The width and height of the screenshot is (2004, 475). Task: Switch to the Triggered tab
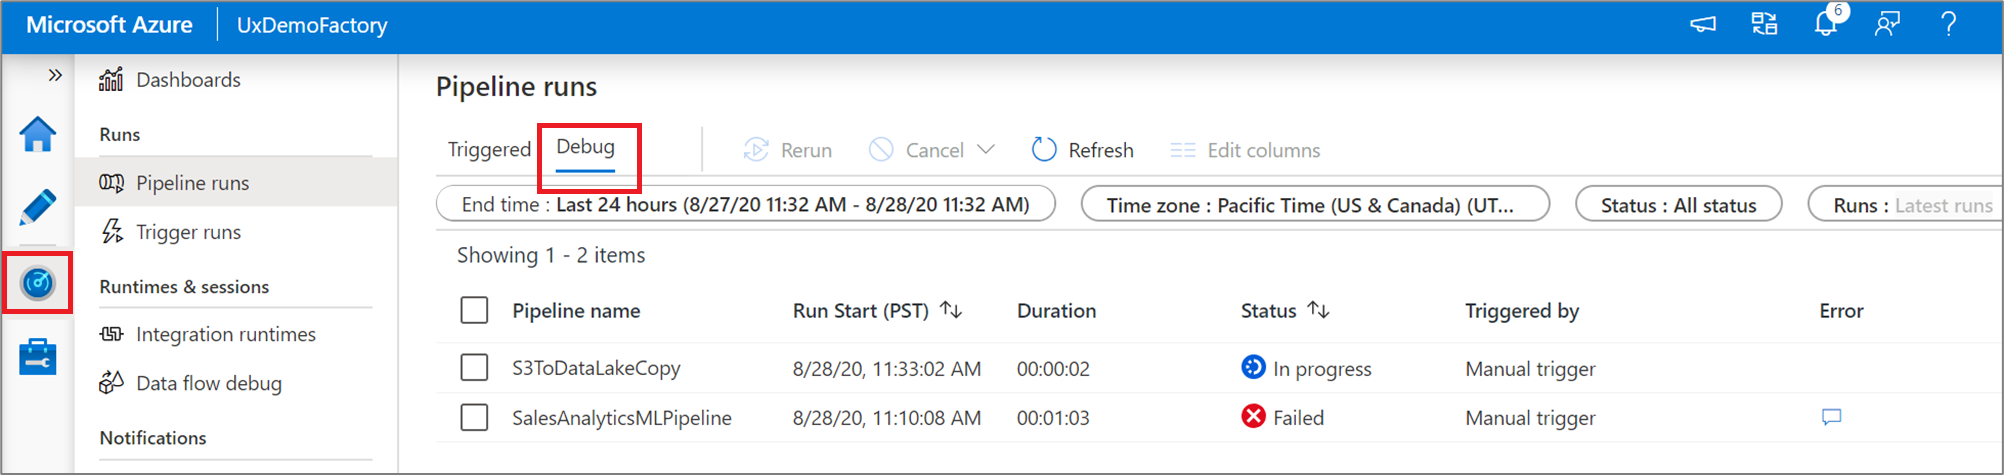(x=489, y=150)
